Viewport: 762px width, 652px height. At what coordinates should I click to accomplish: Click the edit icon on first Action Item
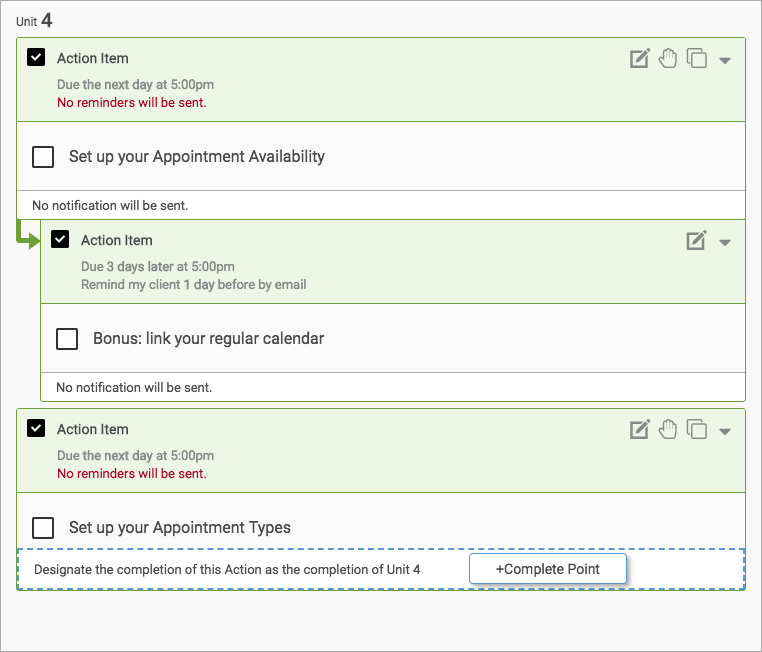tap(639, 58)
